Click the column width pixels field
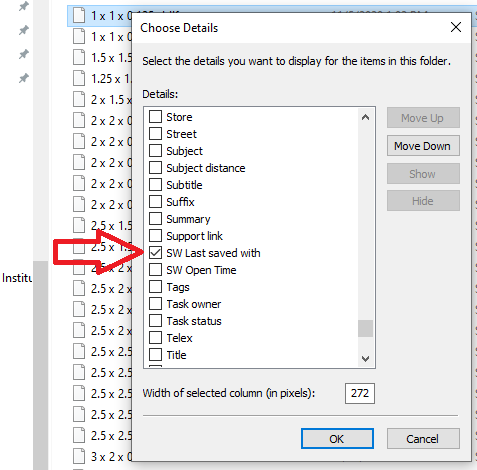 (x=360, y=393)
